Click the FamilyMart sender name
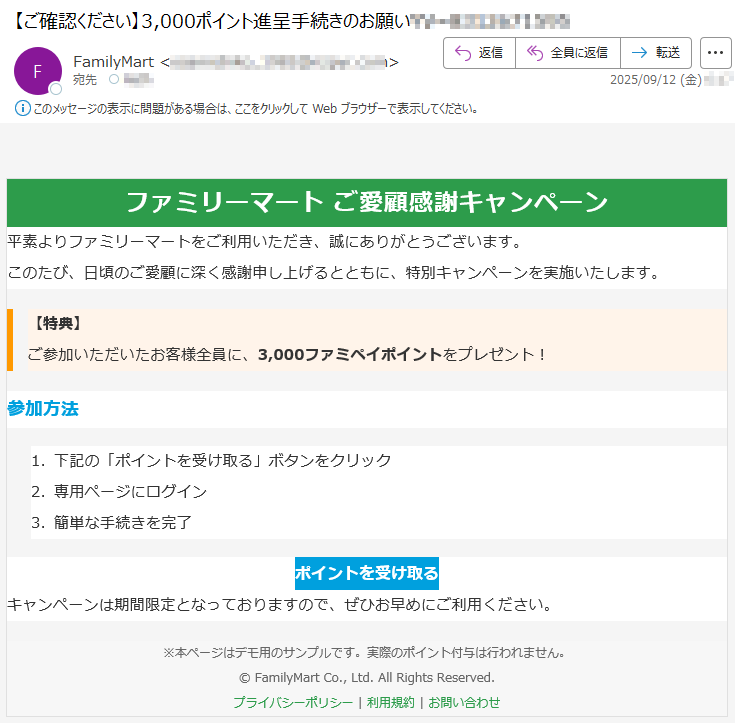 pos(113,61)
